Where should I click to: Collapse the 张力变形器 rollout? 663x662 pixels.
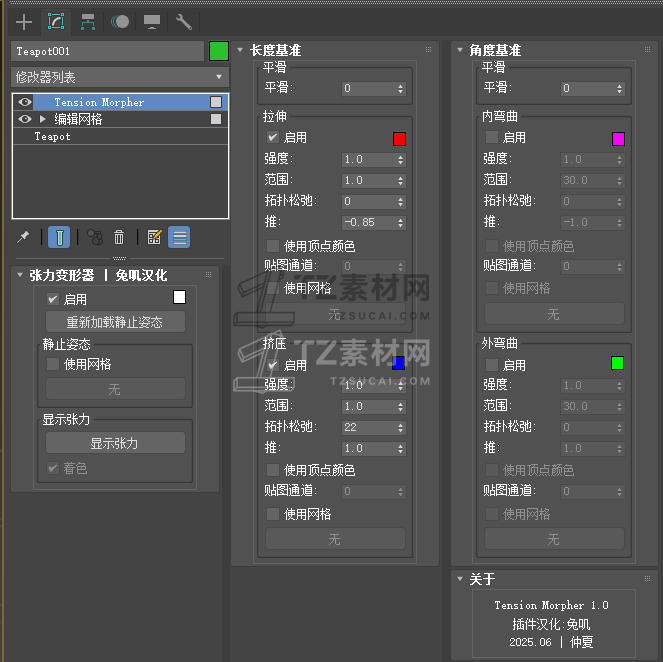(x=20, y=275)
